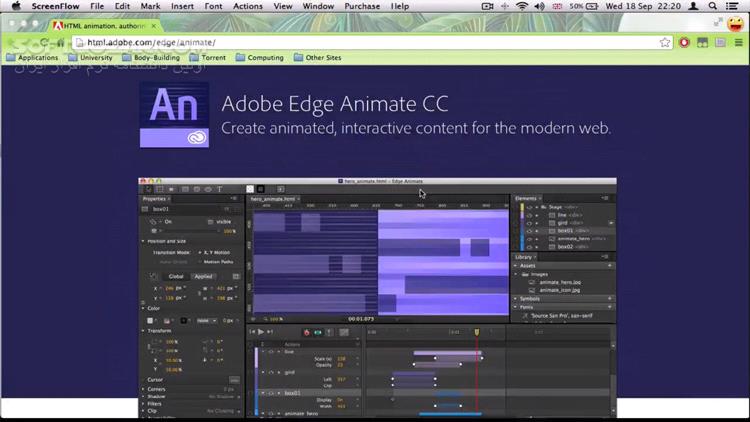Screen dimensions: 750x422
Task: Click the Adobe Edge Animate An logo
Action: [174, 115]
